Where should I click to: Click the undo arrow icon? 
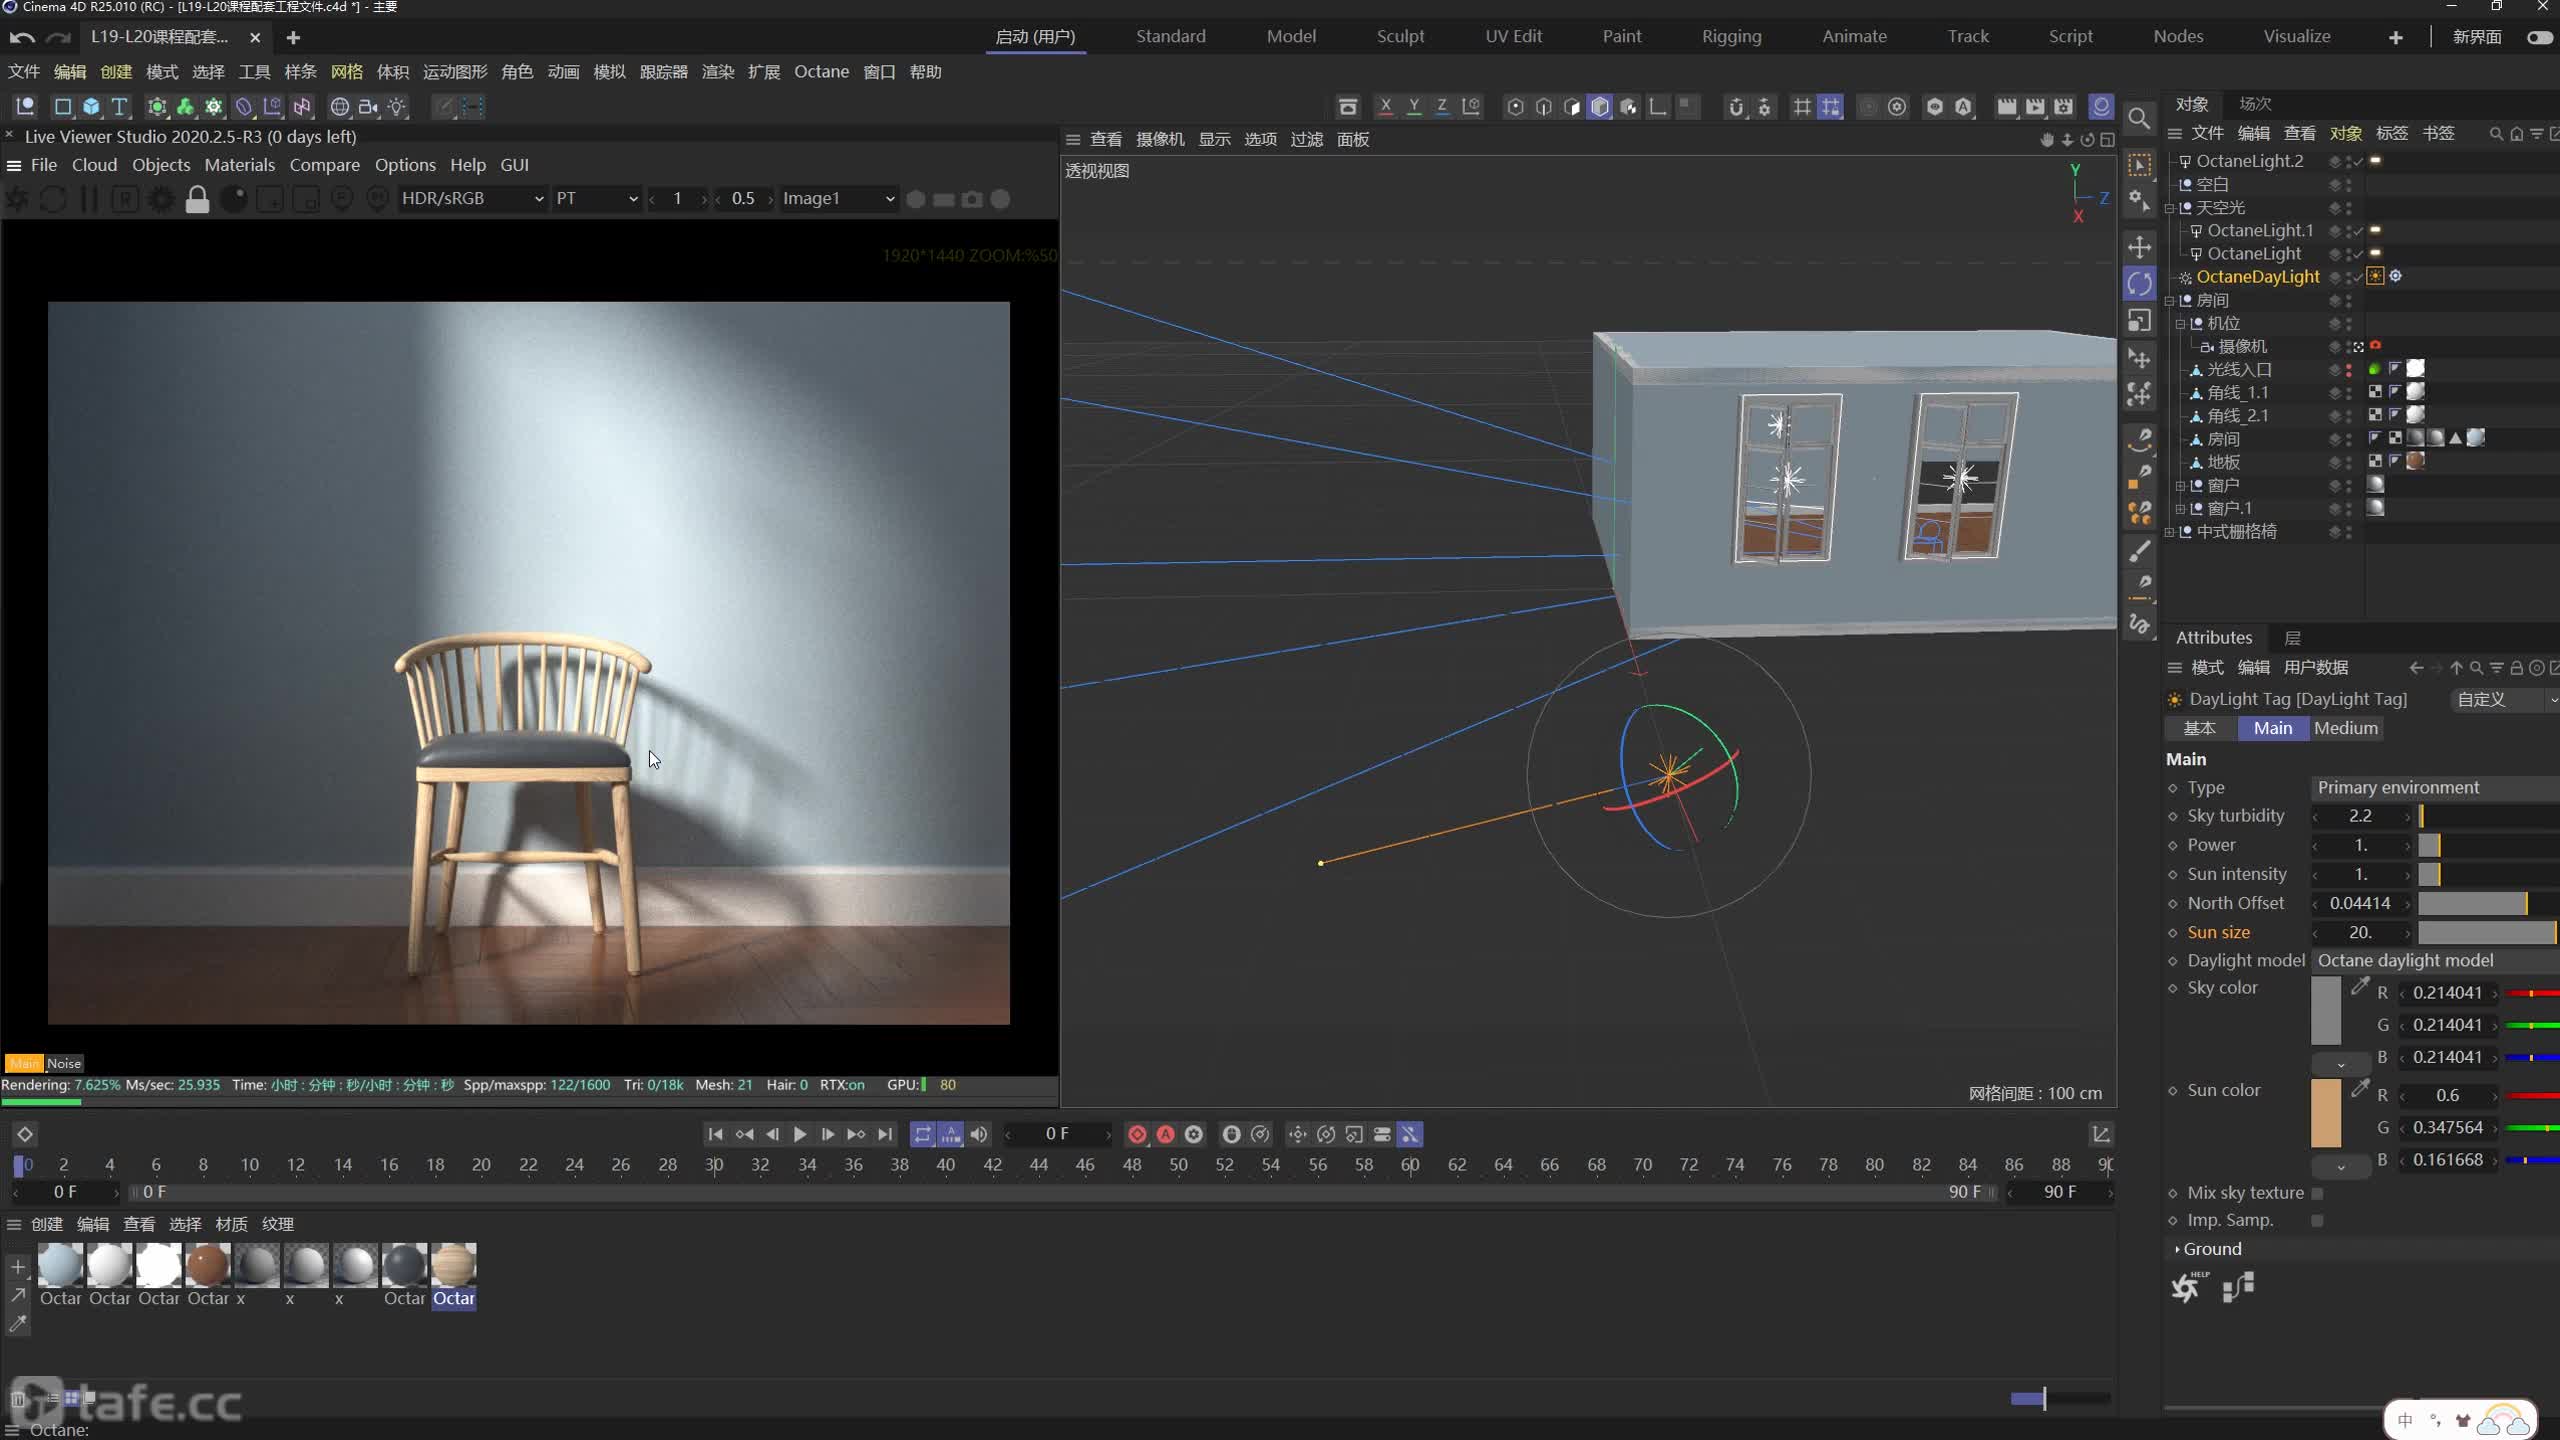click(22, 37)
